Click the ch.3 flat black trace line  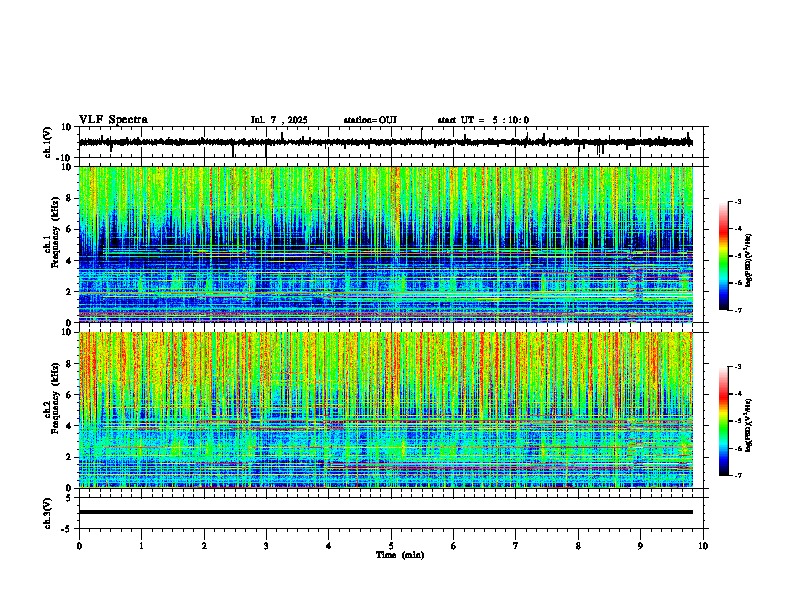click(x=386, y=512)
